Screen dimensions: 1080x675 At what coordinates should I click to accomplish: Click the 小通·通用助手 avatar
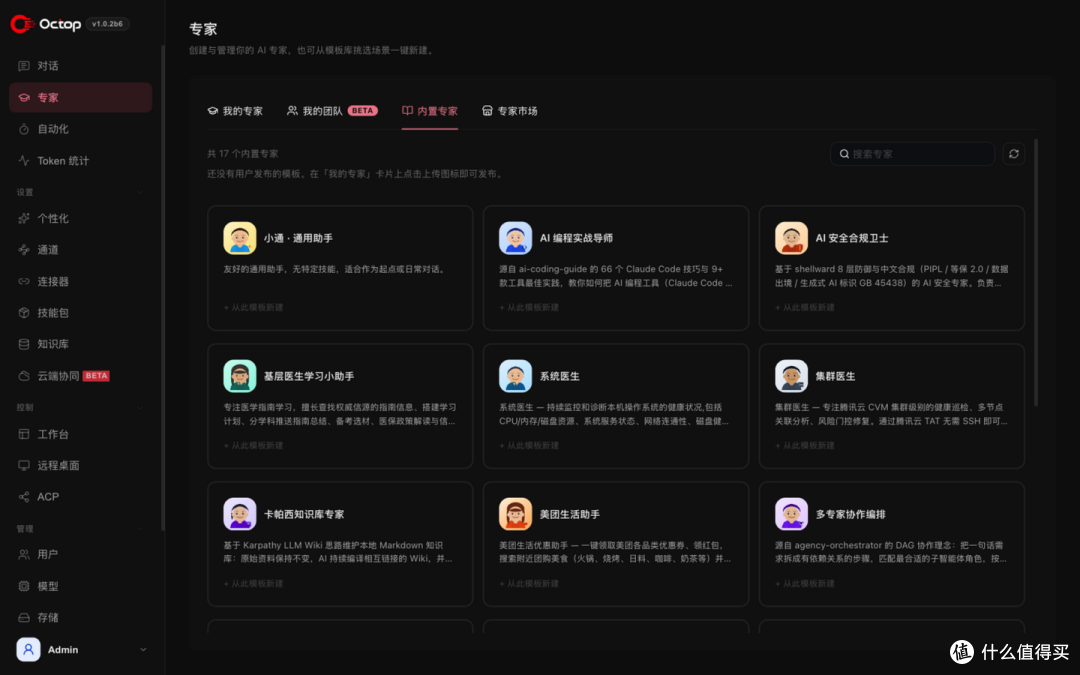[x=240, y=238]
